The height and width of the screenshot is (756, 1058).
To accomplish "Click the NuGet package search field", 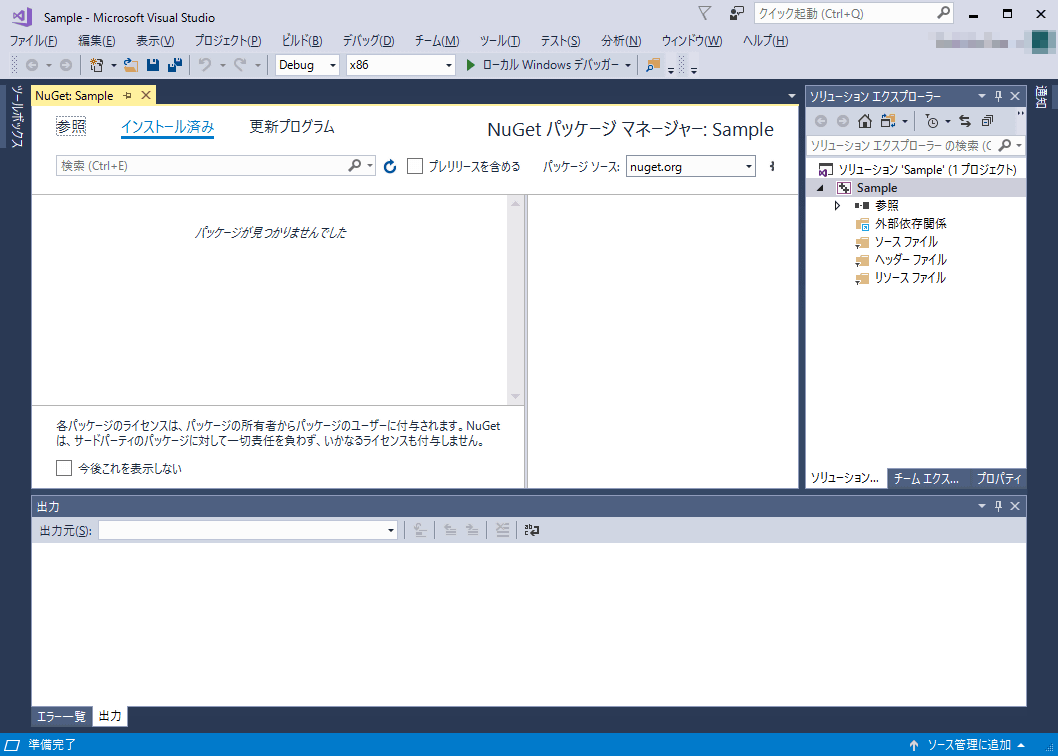I will 202,166.
